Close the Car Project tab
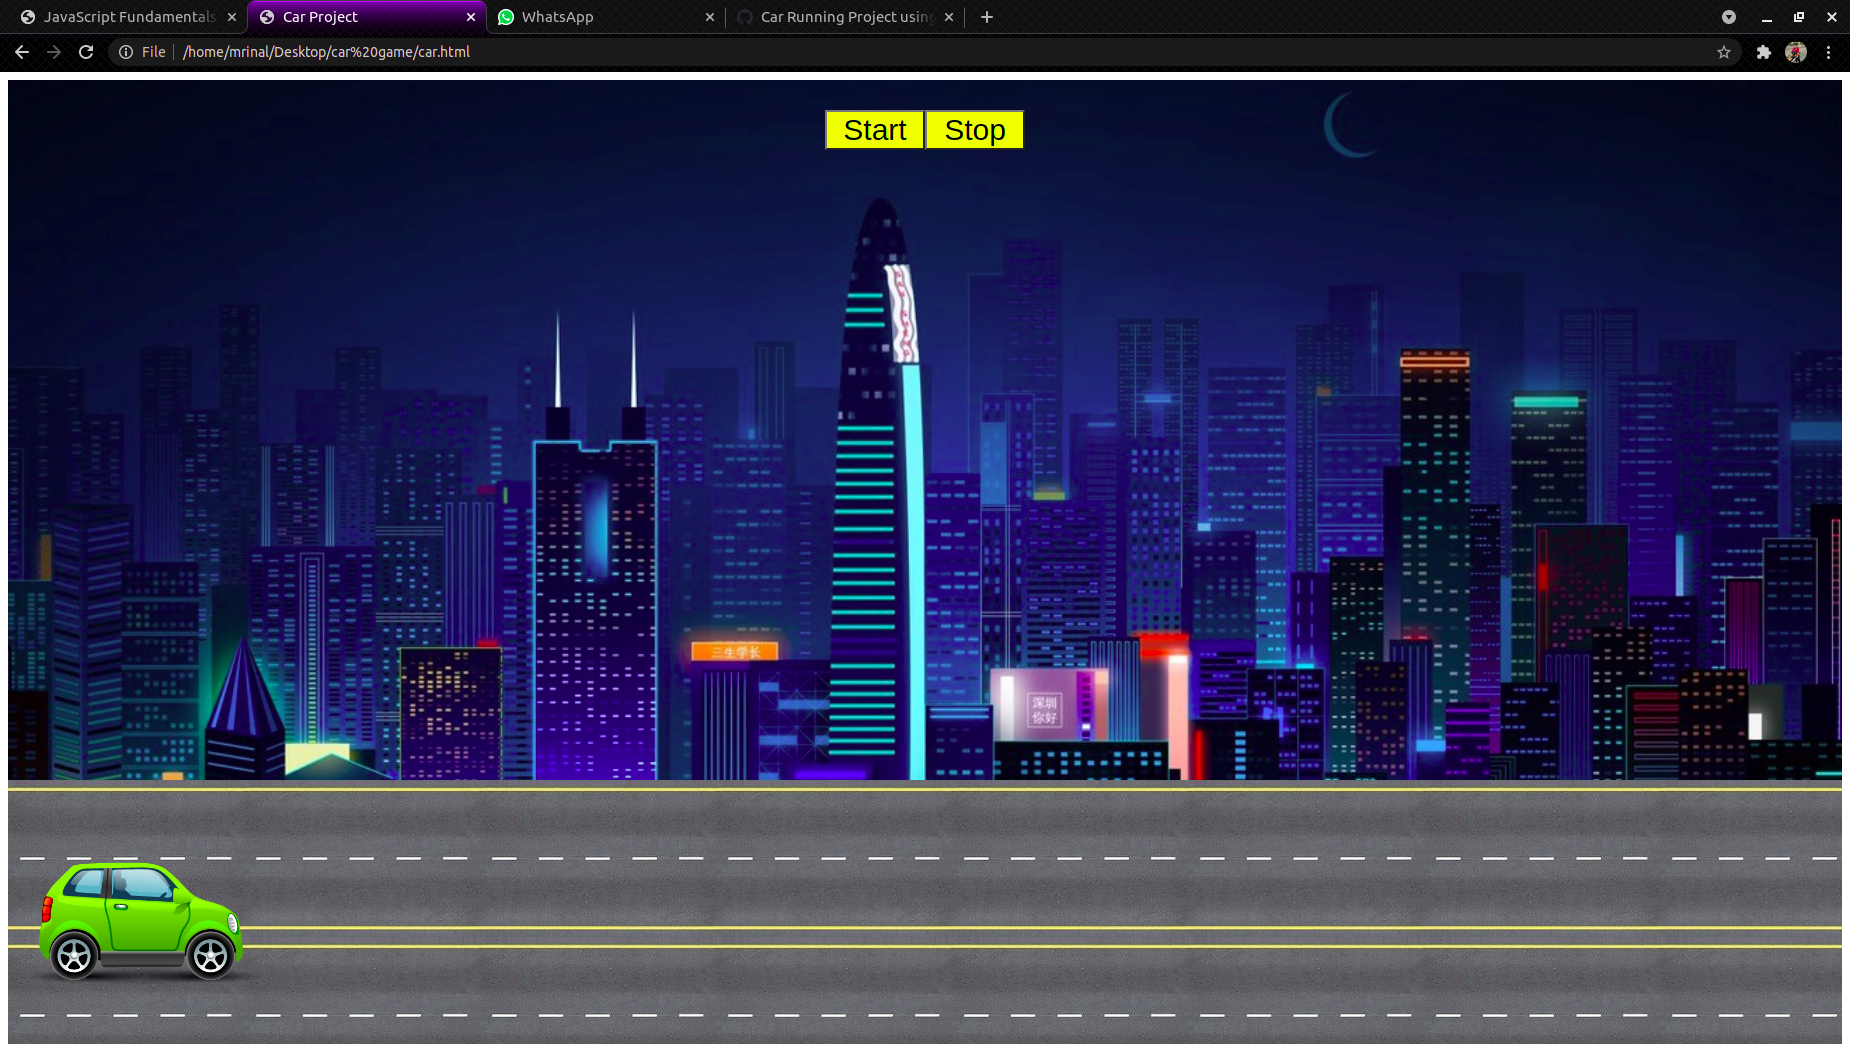Screen dimensions: 1850x1053 click(x=471, y=17)
